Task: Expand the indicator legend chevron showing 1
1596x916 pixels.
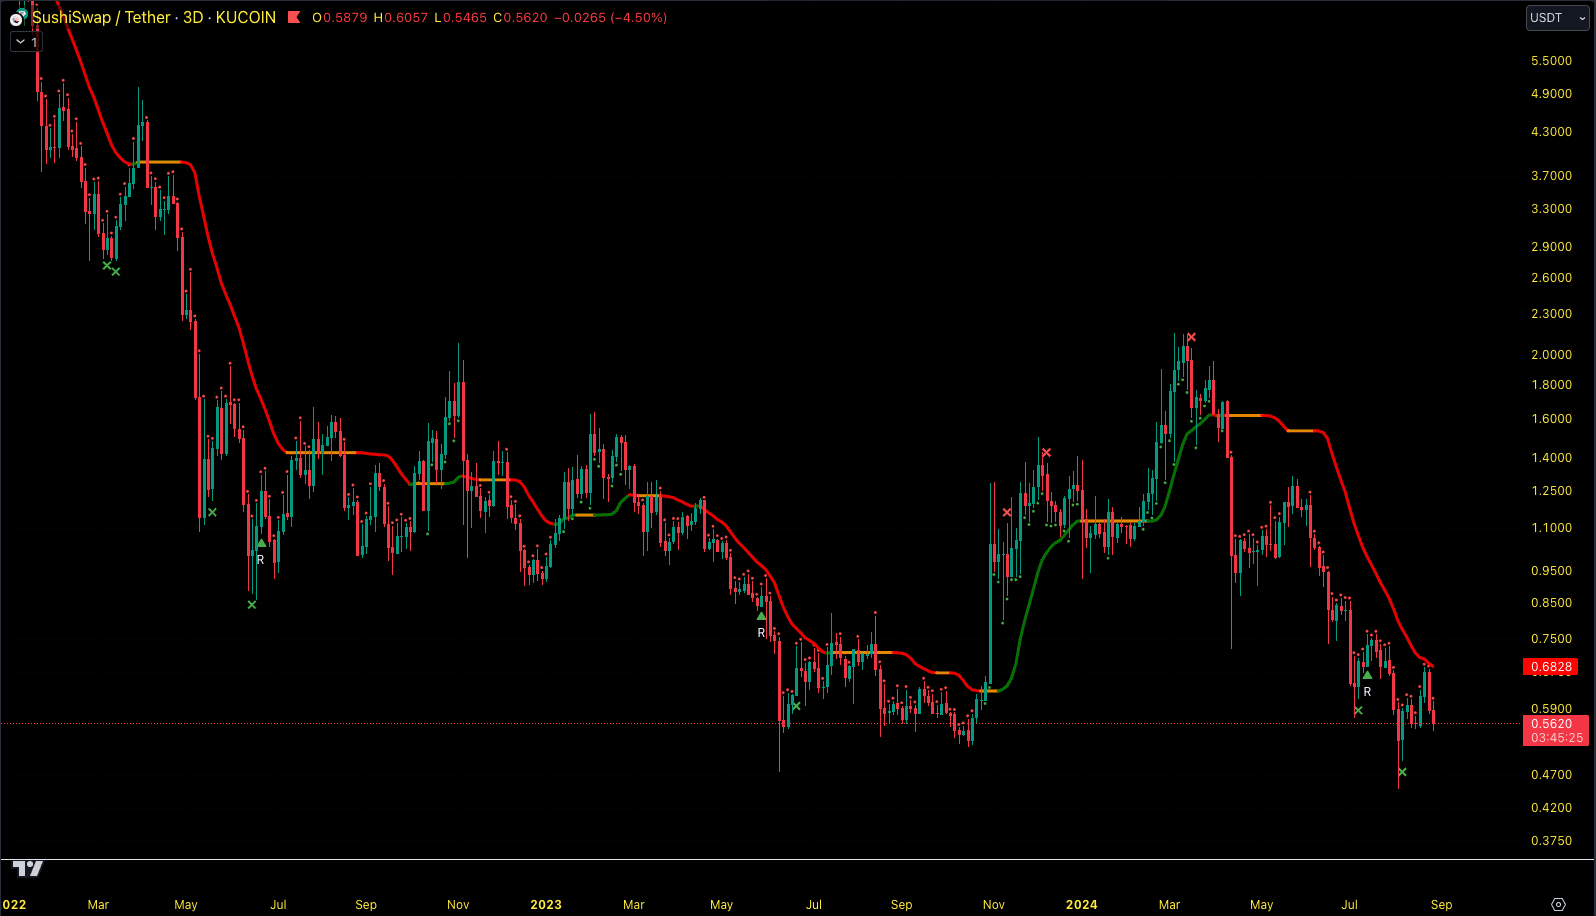Action: (26, 42)
